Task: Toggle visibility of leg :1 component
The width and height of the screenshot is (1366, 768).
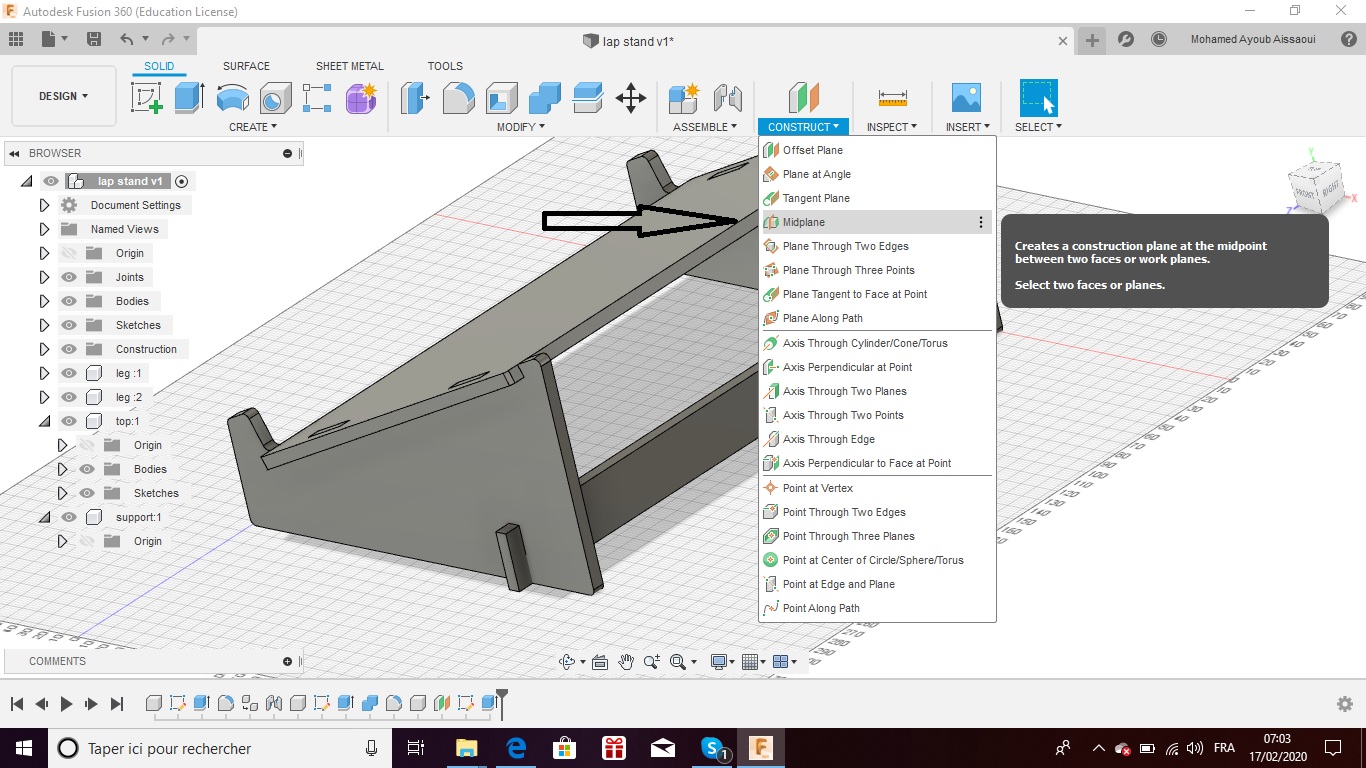Action: (x=69, y=373)
